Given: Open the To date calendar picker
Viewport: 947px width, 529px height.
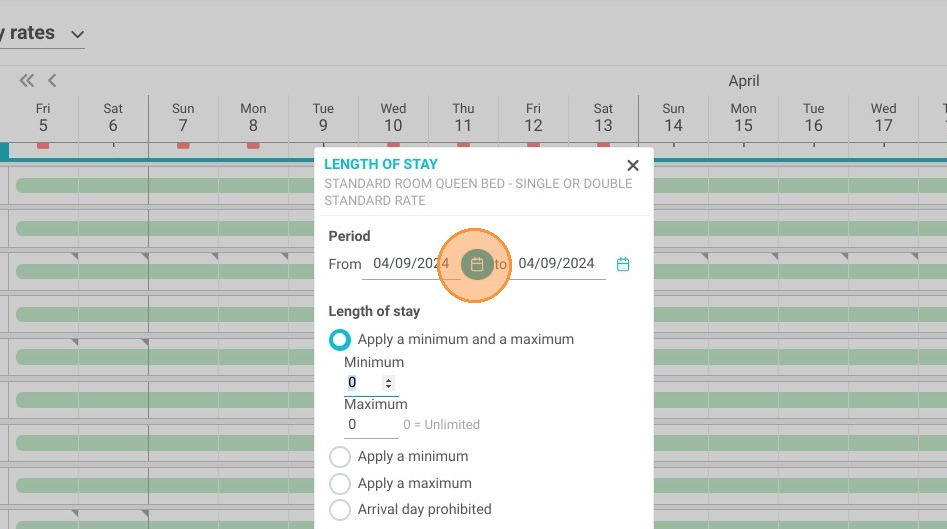Looking at the screenshot, I should (x=623, y=264).
